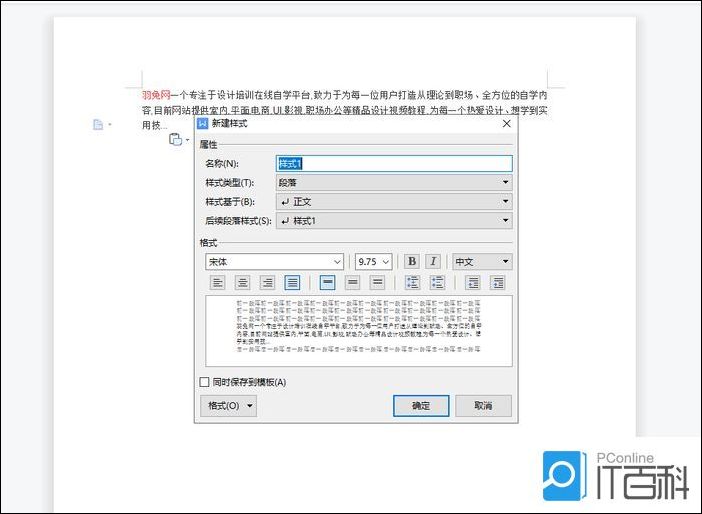Click the red 羽兔网 text in document
Screen dimensions: 702x514
(156, 95)
